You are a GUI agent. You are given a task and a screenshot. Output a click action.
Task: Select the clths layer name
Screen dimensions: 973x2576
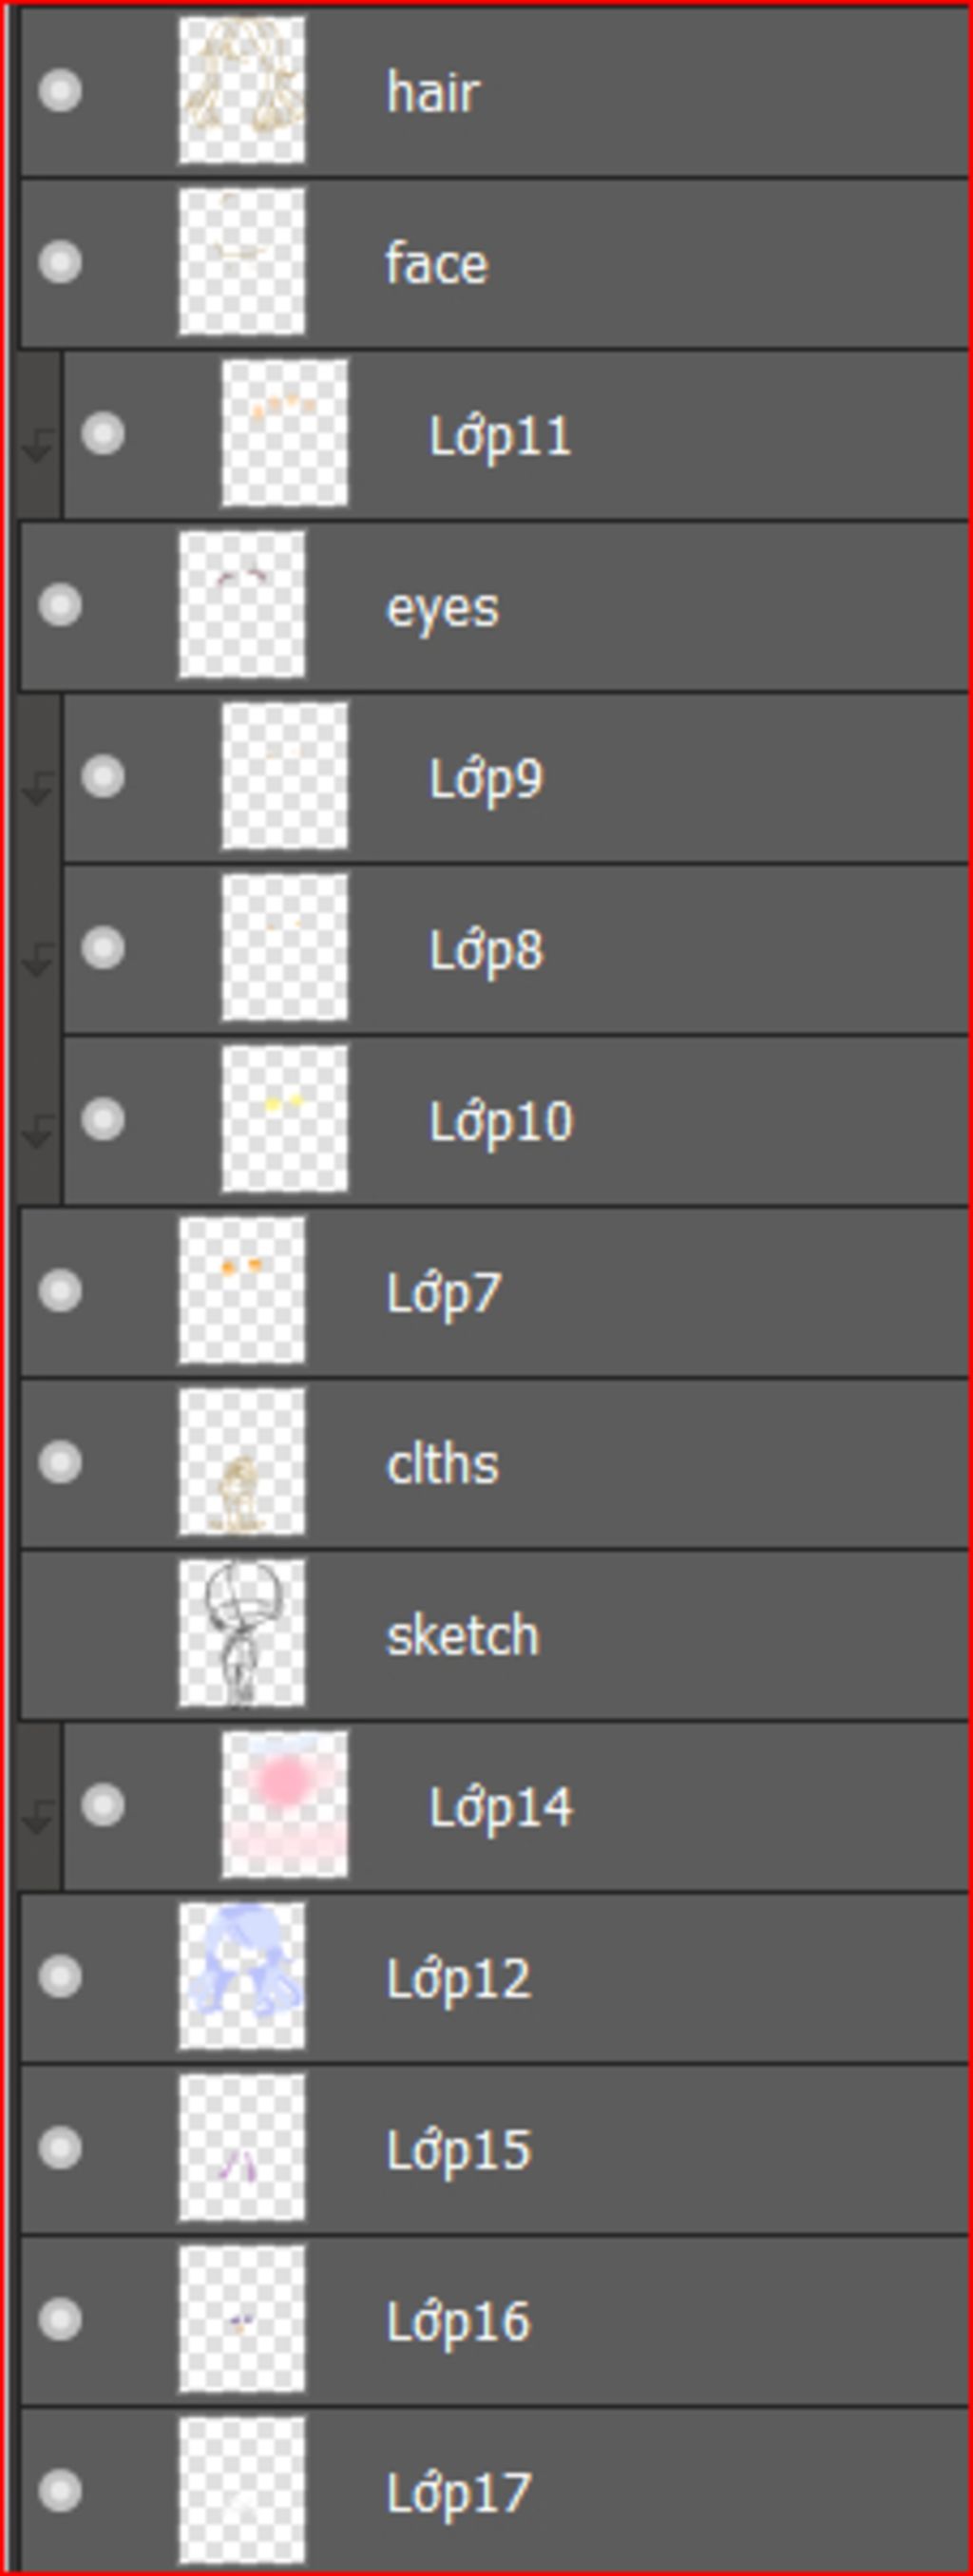click(x=442, y=1464)
